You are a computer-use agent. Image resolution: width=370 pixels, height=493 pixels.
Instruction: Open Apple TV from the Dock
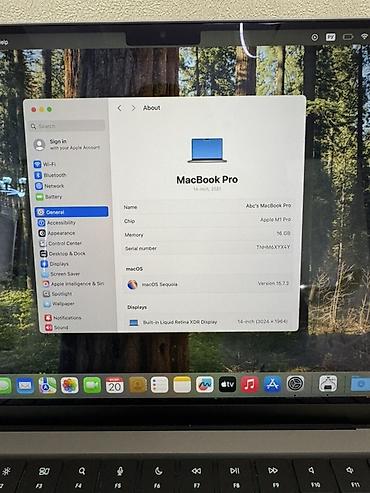point(227,385)
